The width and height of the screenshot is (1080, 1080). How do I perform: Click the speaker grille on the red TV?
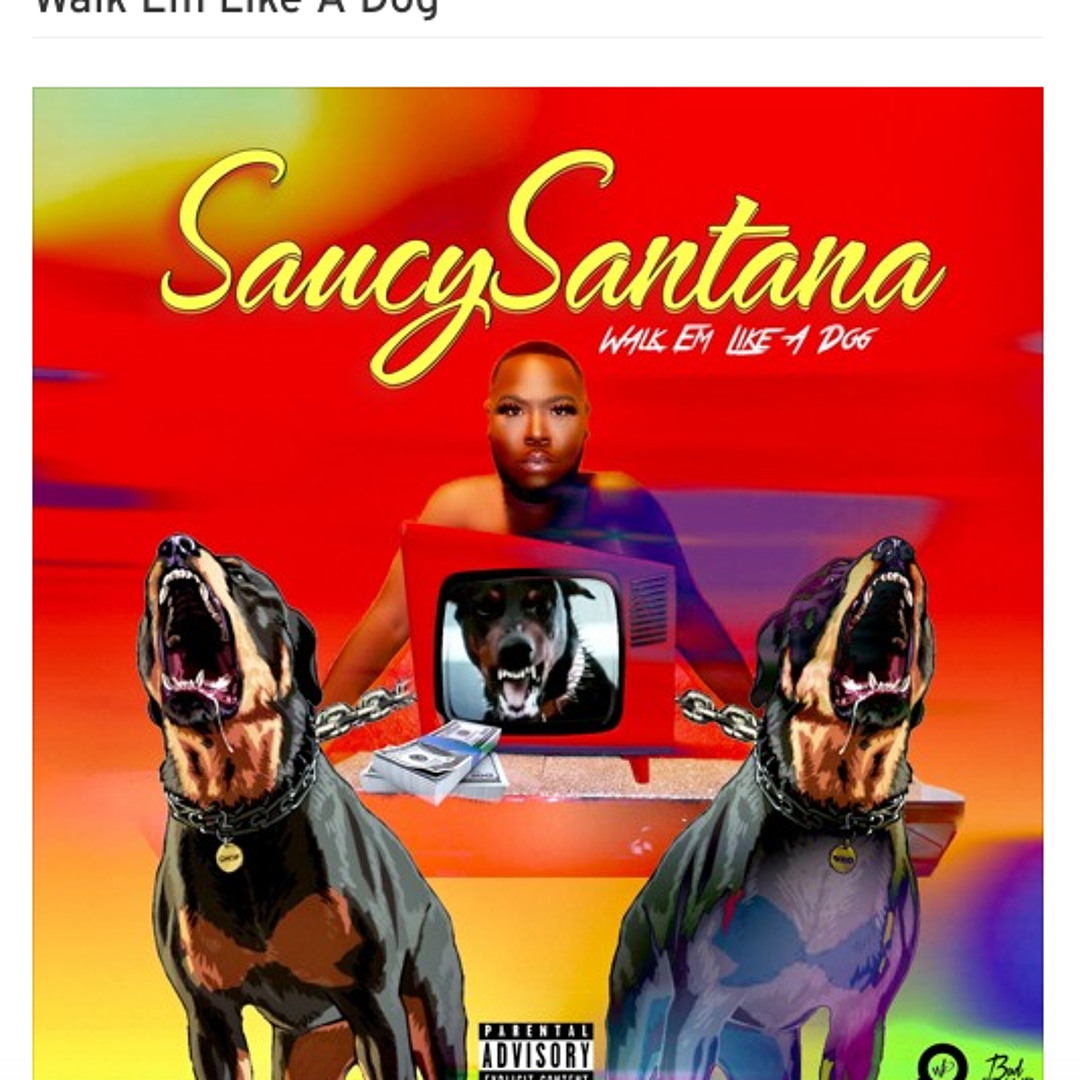point(649,610)
